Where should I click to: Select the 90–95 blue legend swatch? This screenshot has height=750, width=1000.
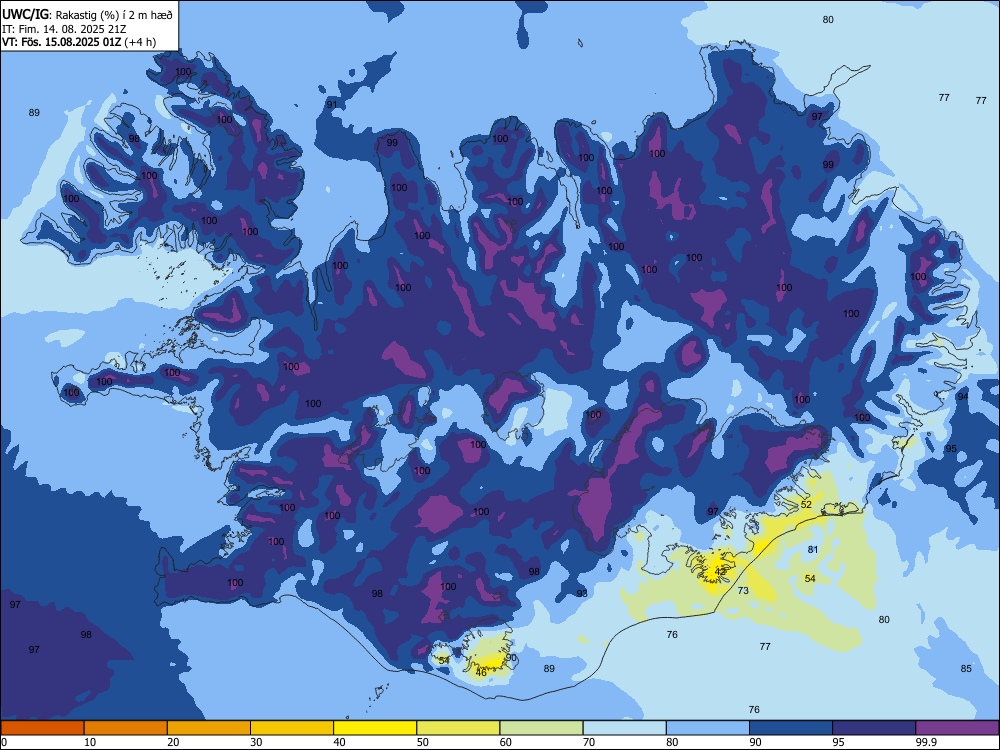(x=791, y=728)
